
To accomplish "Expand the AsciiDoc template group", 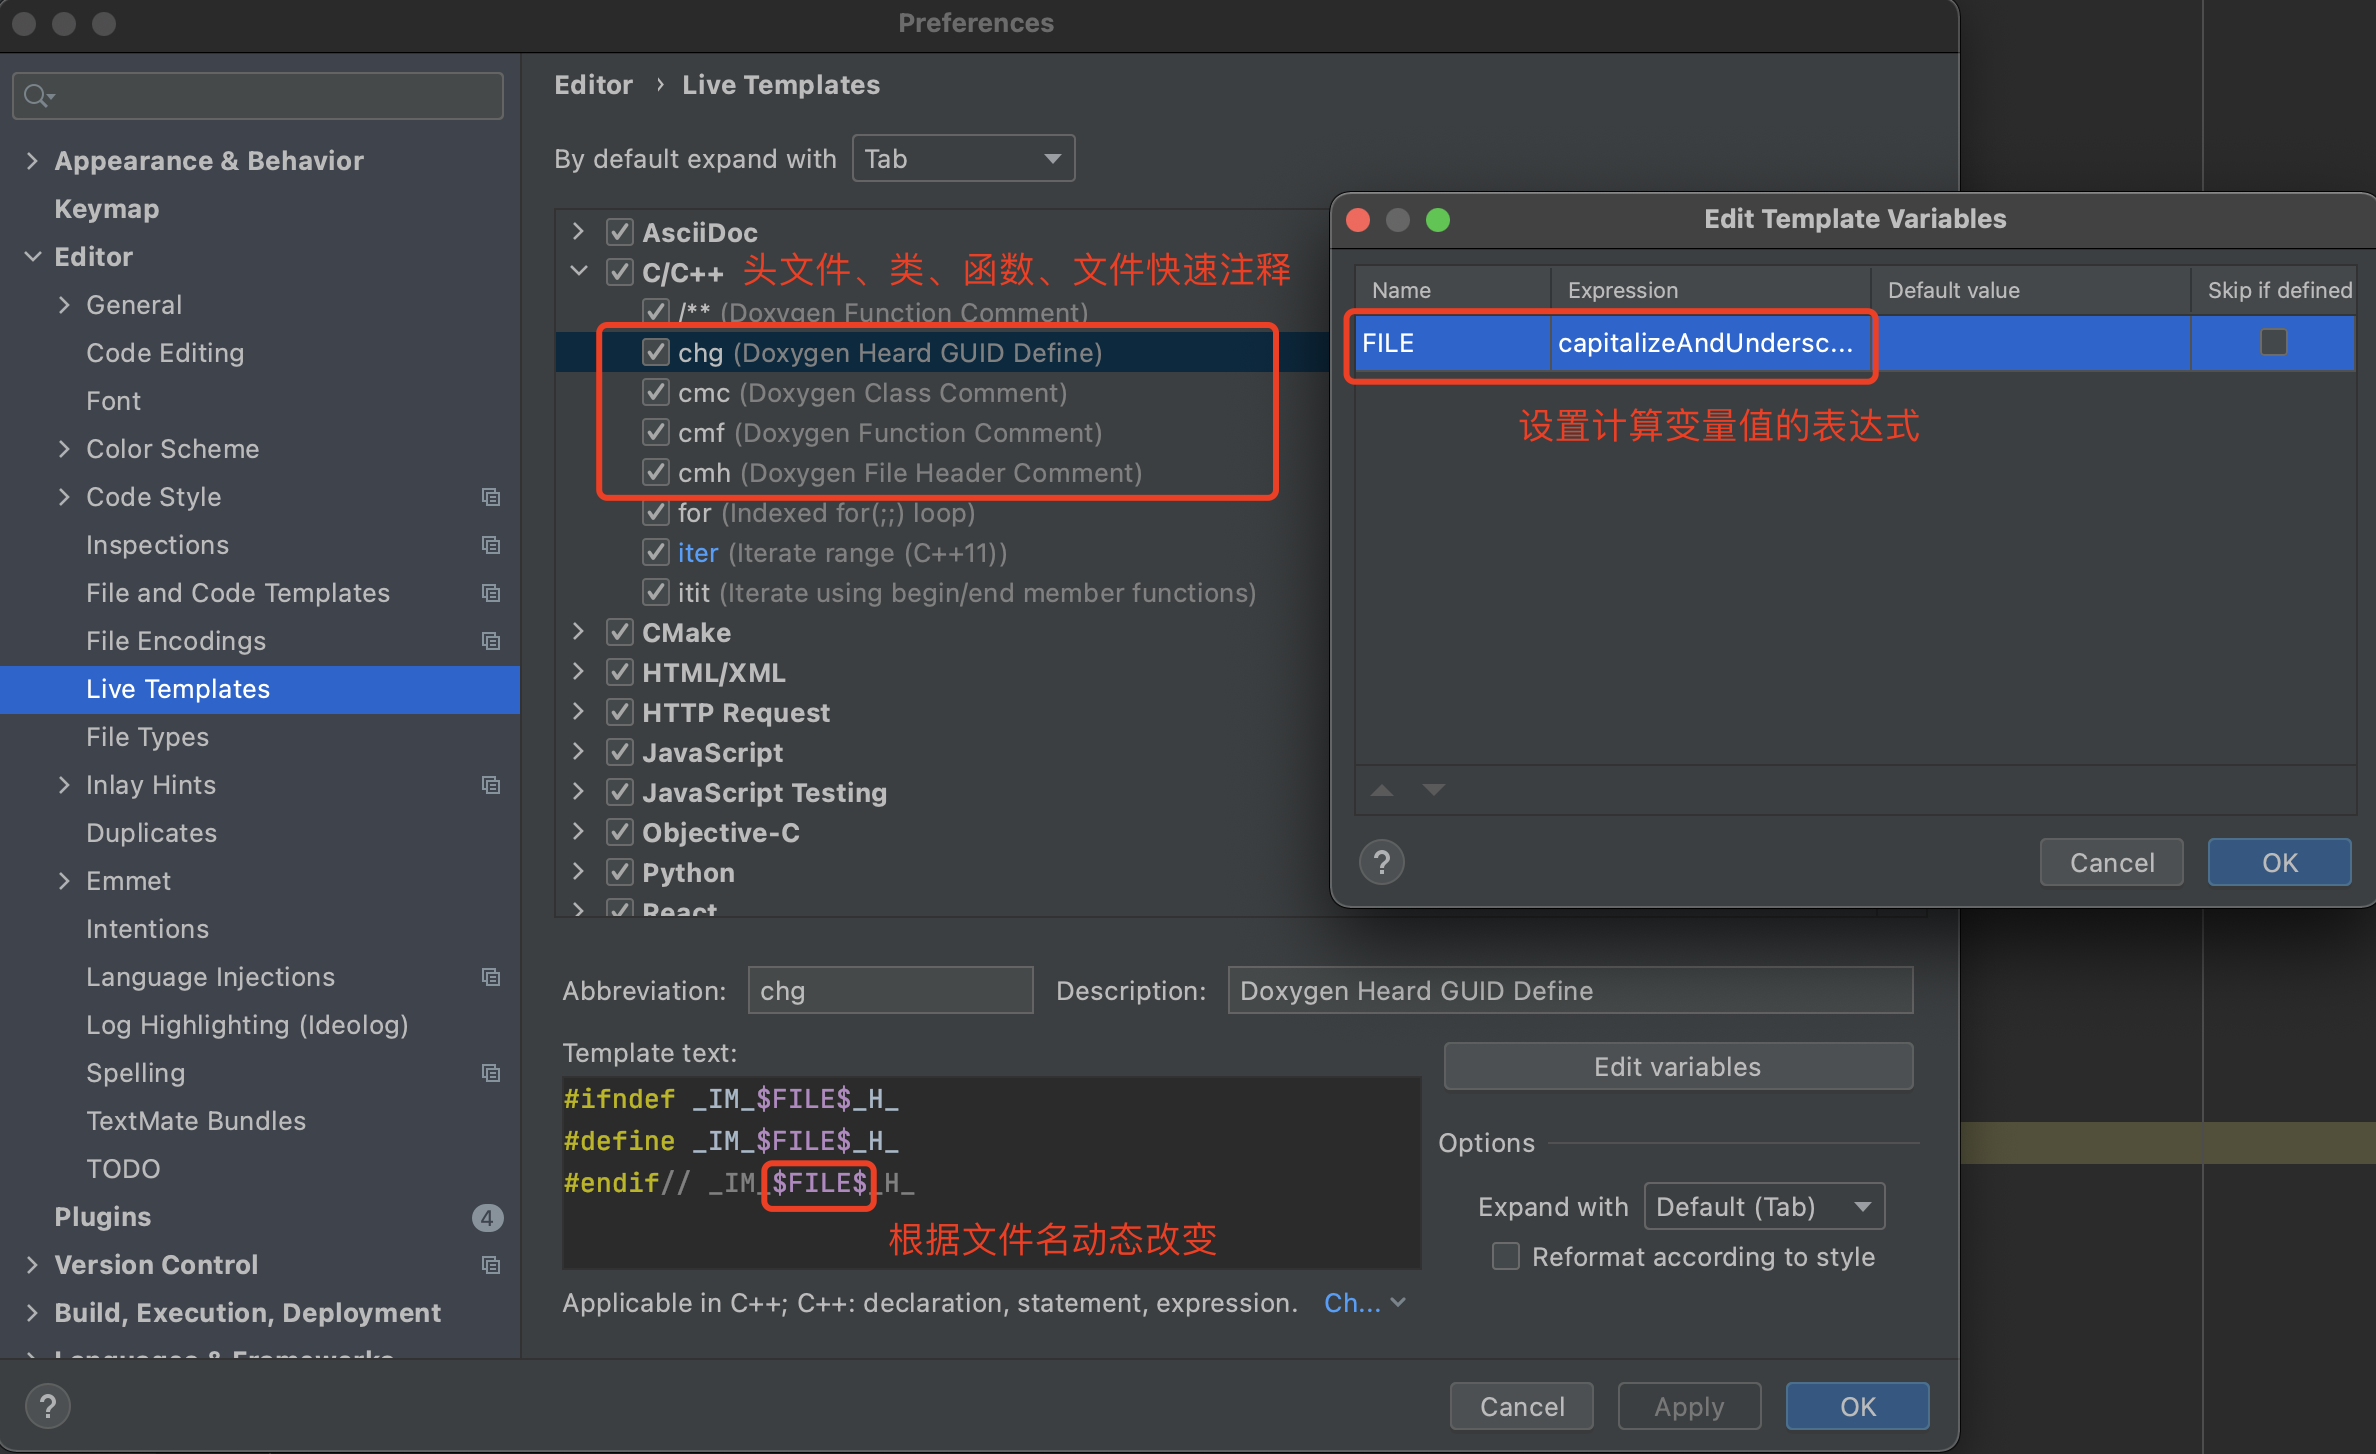I will click(579, 231).
